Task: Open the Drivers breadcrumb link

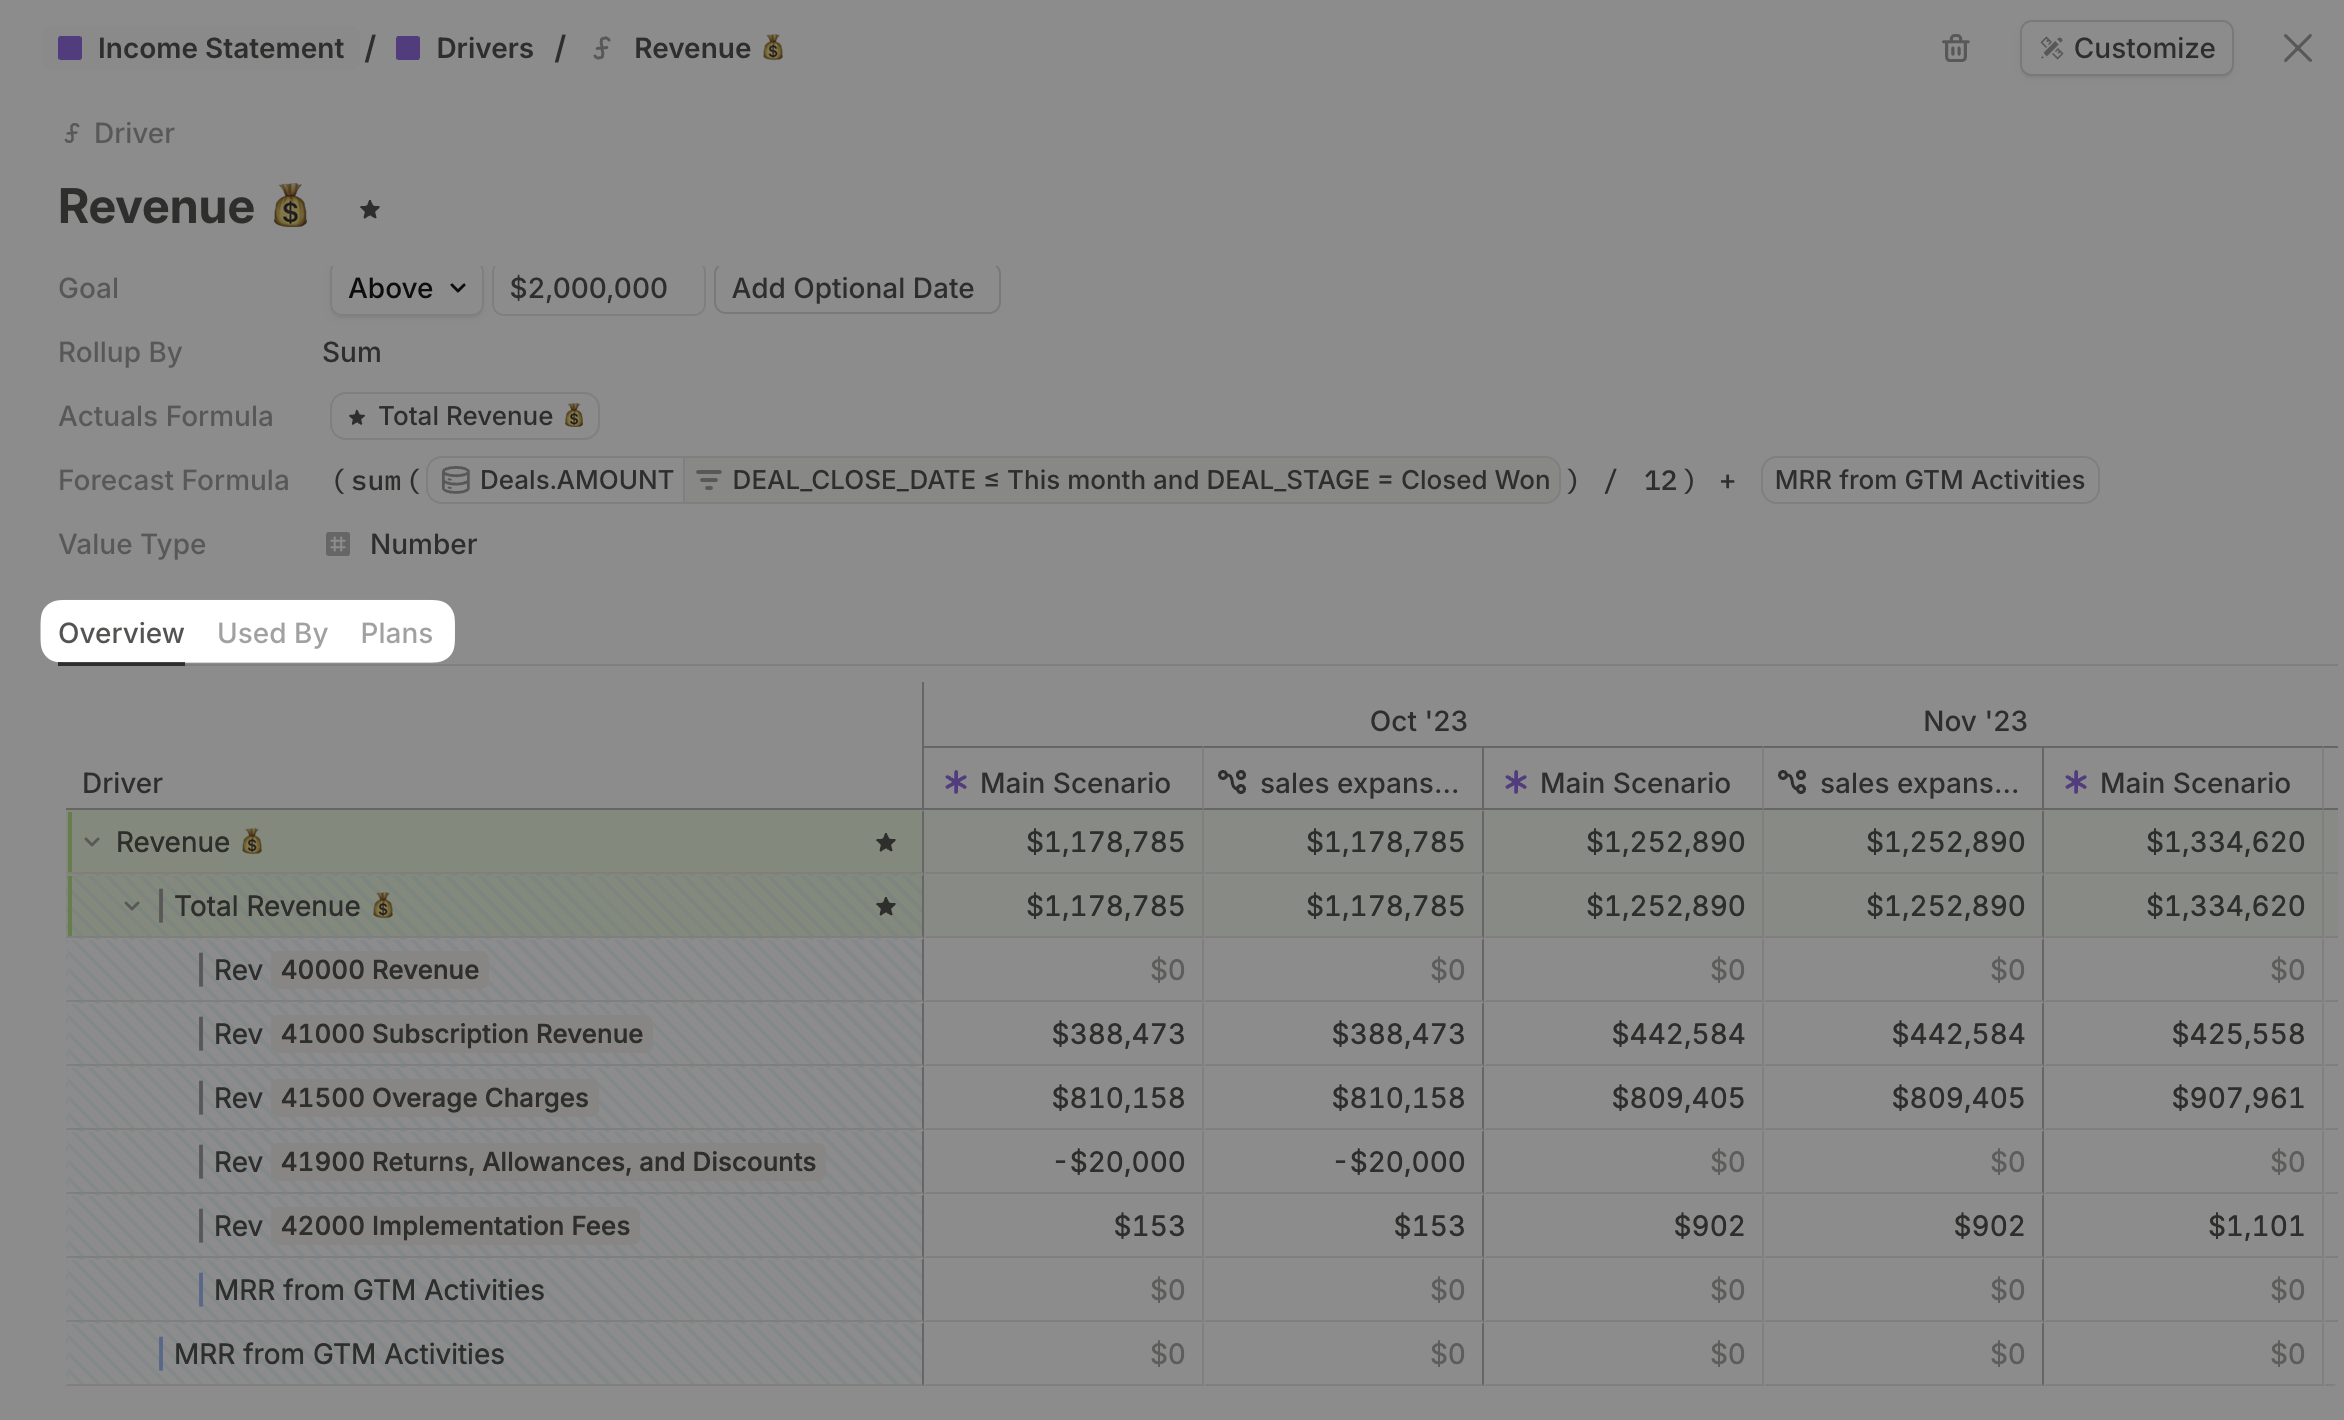Action: point(484,48)
